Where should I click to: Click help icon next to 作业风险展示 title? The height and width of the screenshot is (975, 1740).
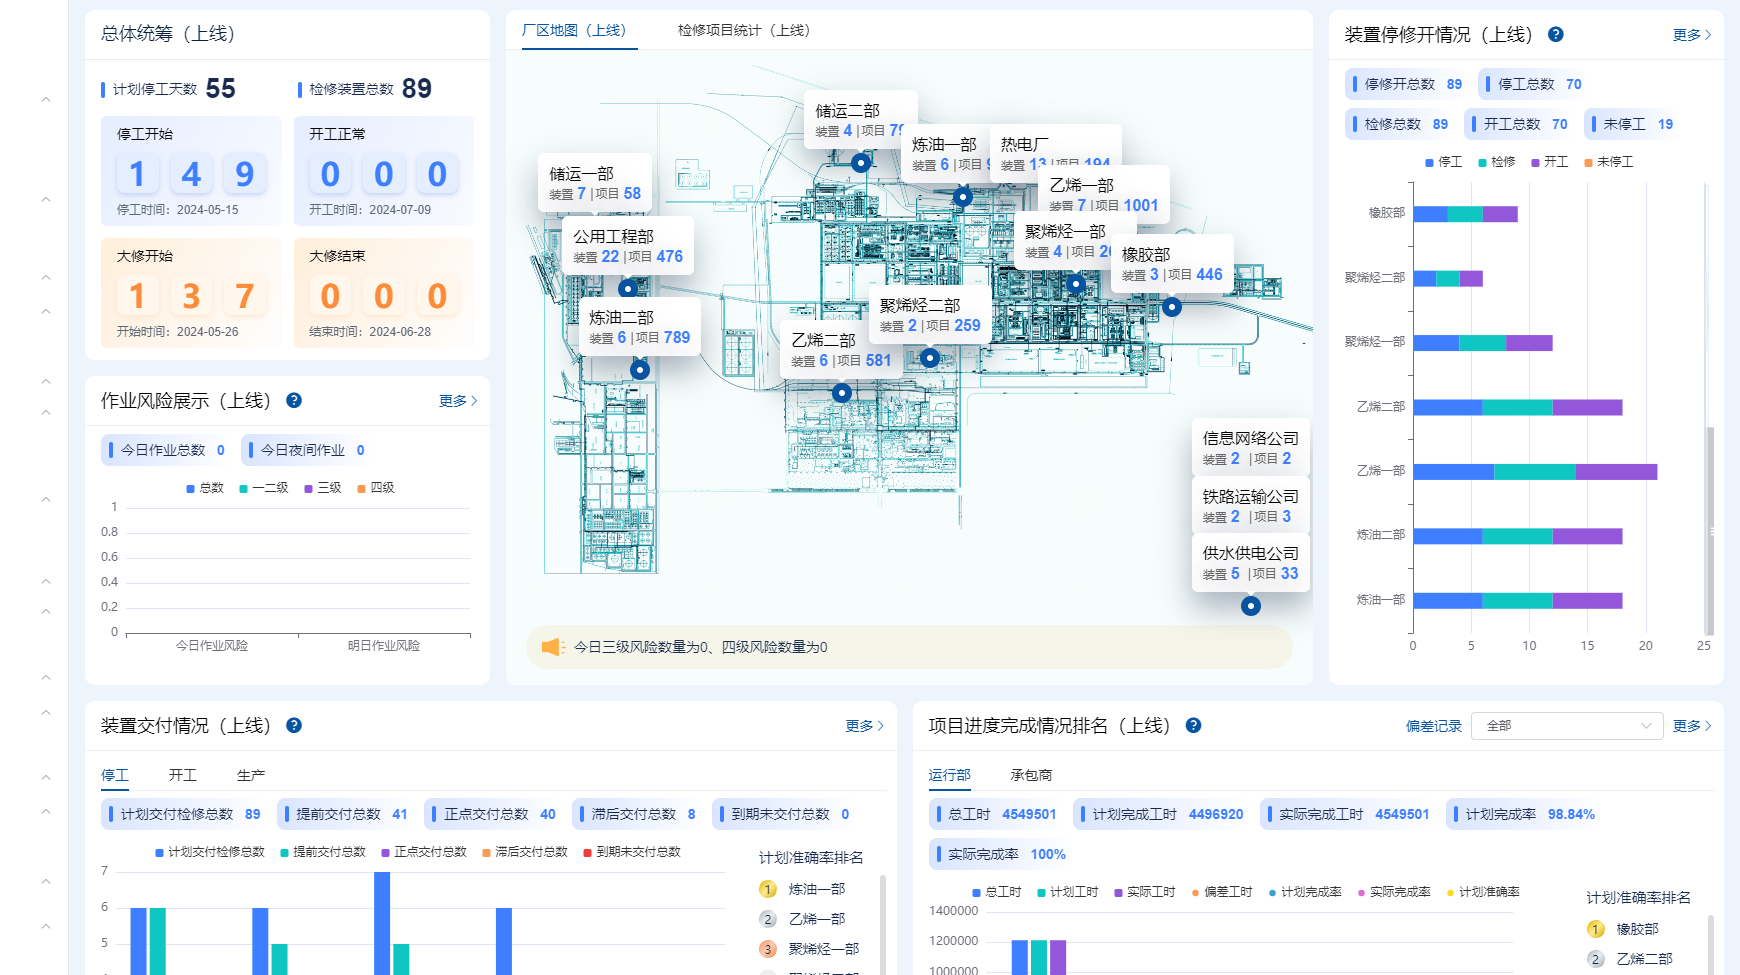click(294, 400)
